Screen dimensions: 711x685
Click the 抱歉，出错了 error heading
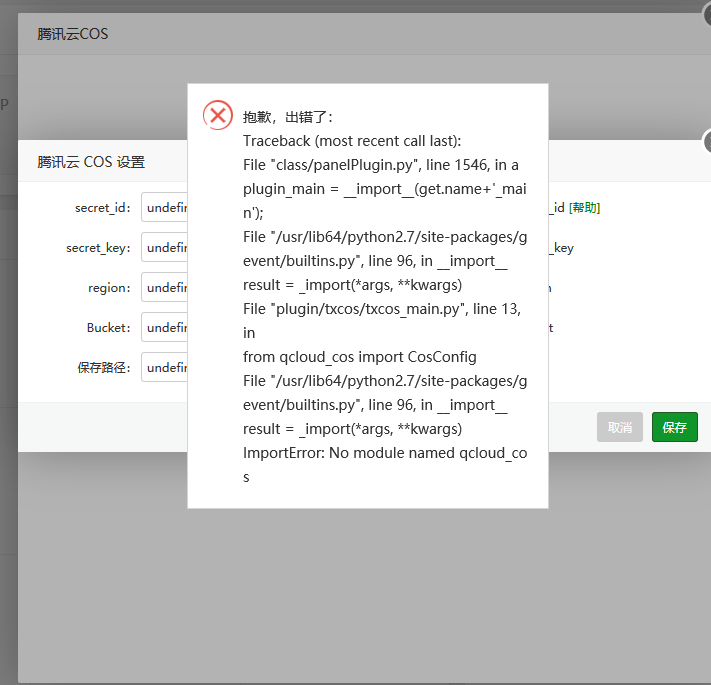click(x=287, y=117)
